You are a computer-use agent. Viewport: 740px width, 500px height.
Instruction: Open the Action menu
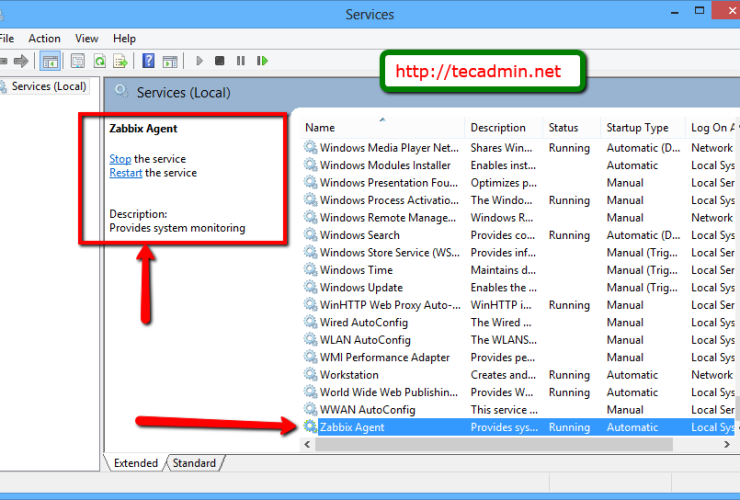[44, 38]
